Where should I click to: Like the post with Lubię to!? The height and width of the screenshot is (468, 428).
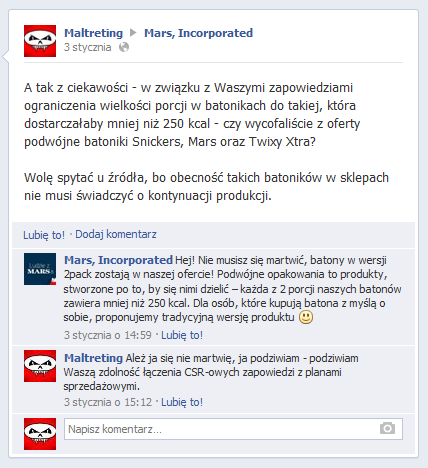(44, 235)
